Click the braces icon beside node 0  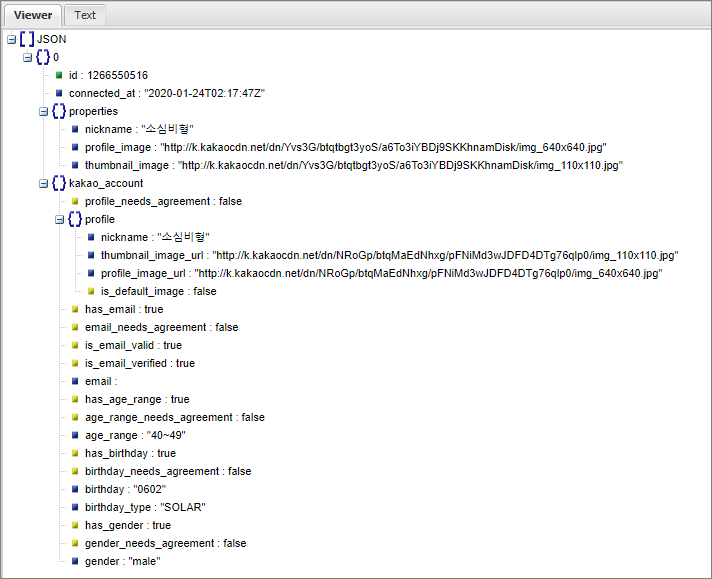(43, 57)
